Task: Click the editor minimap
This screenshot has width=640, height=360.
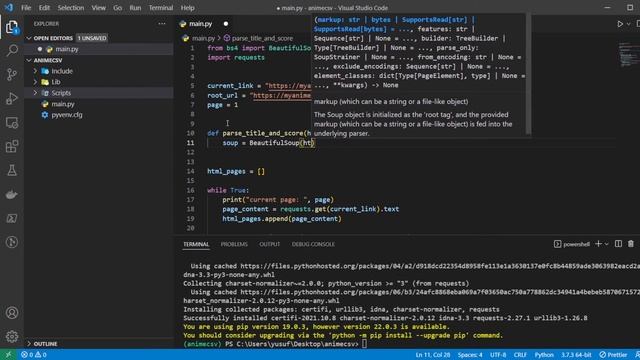Action: coord(628,55)
